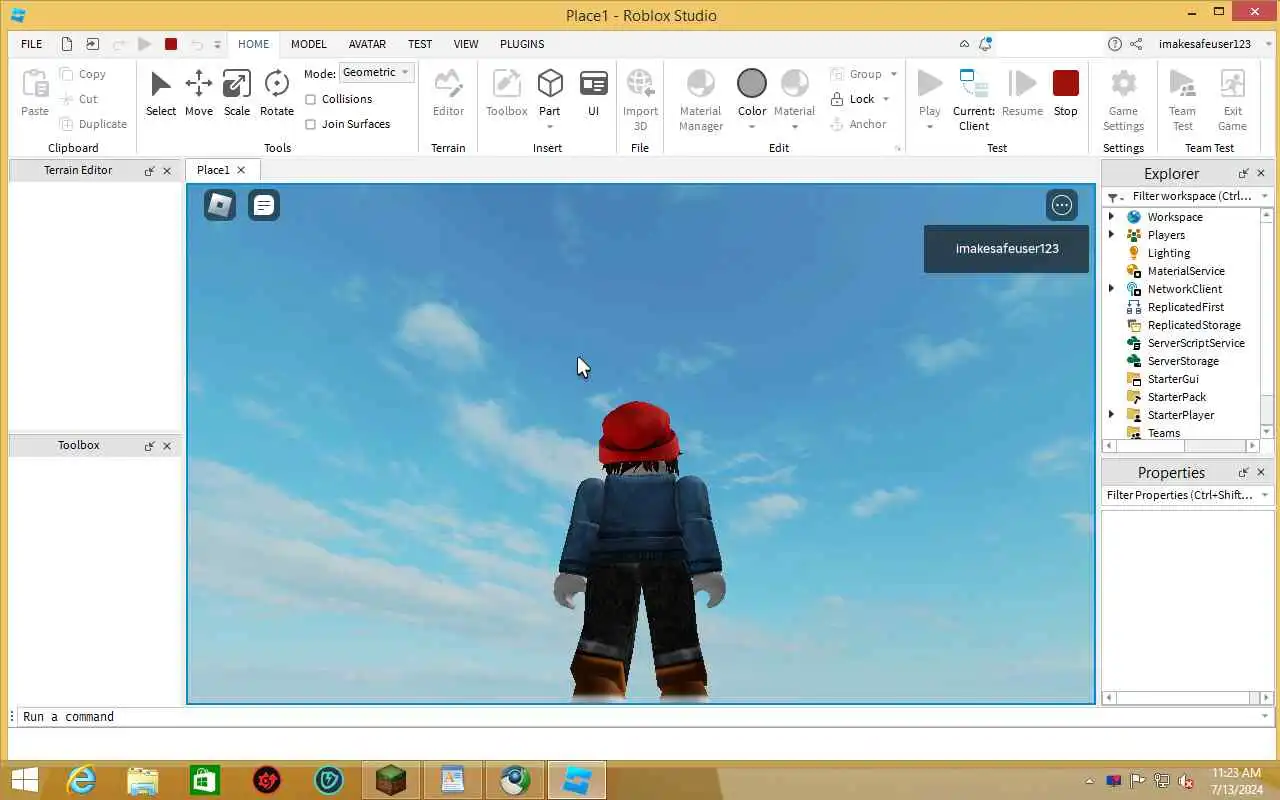Open the Play dropdown arrow
1280x800 pixels.
coord(930,127)
